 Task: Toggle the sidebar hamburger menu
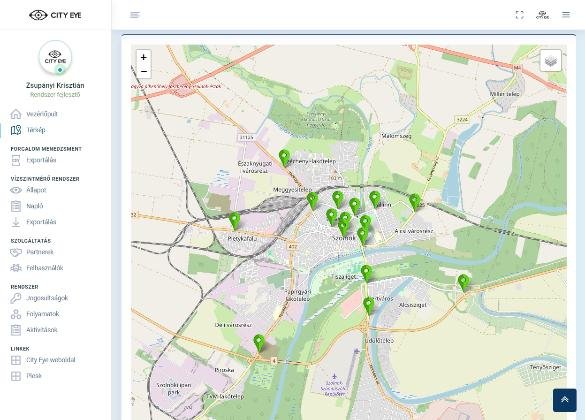coord(135,15)
